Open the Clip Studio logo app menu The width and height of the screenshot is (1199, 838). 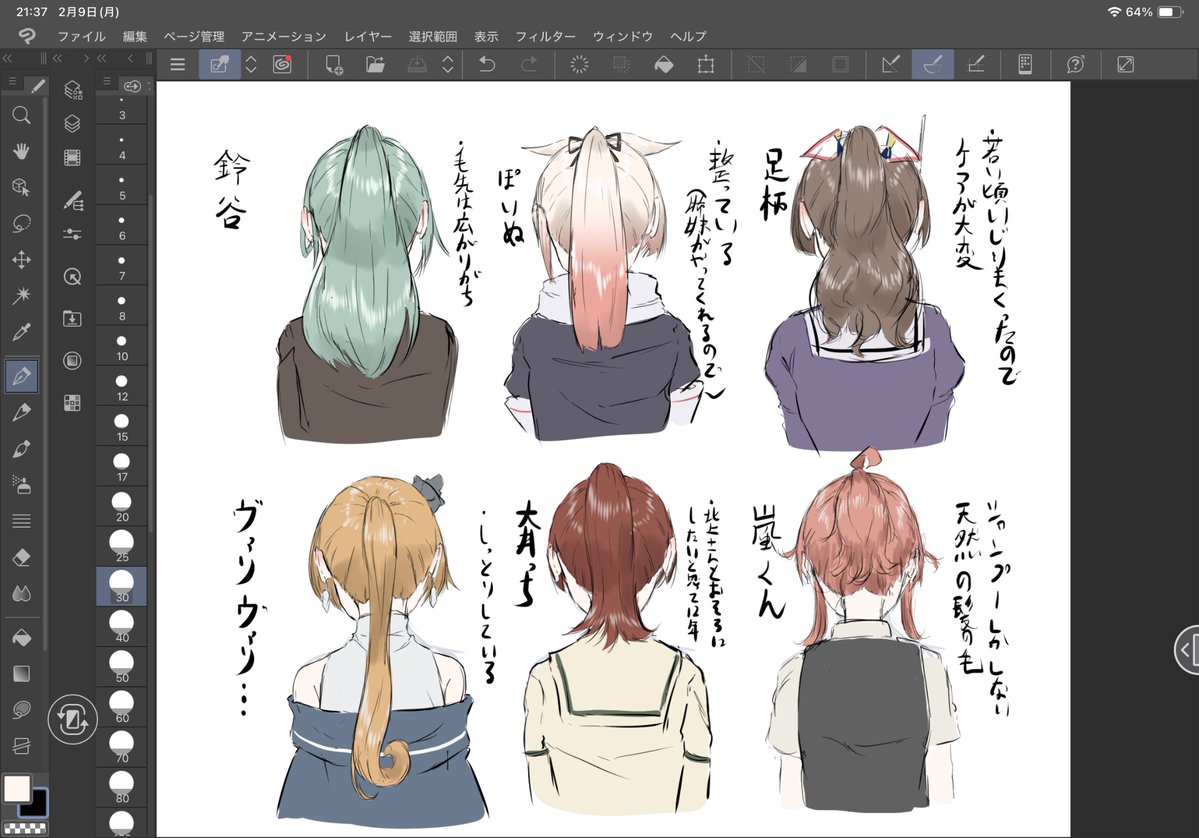[27, 36]
